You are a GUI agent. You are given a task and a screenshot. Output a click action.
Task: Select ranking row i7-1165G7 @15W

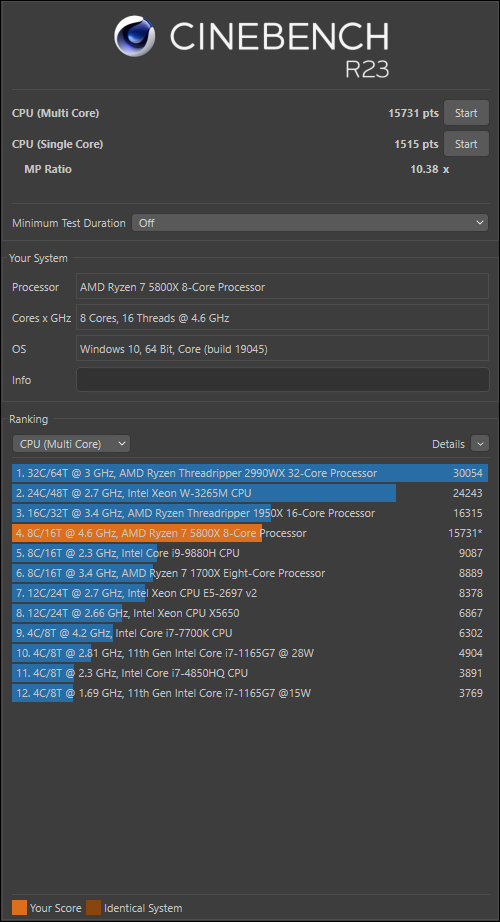tap(250, 693)
